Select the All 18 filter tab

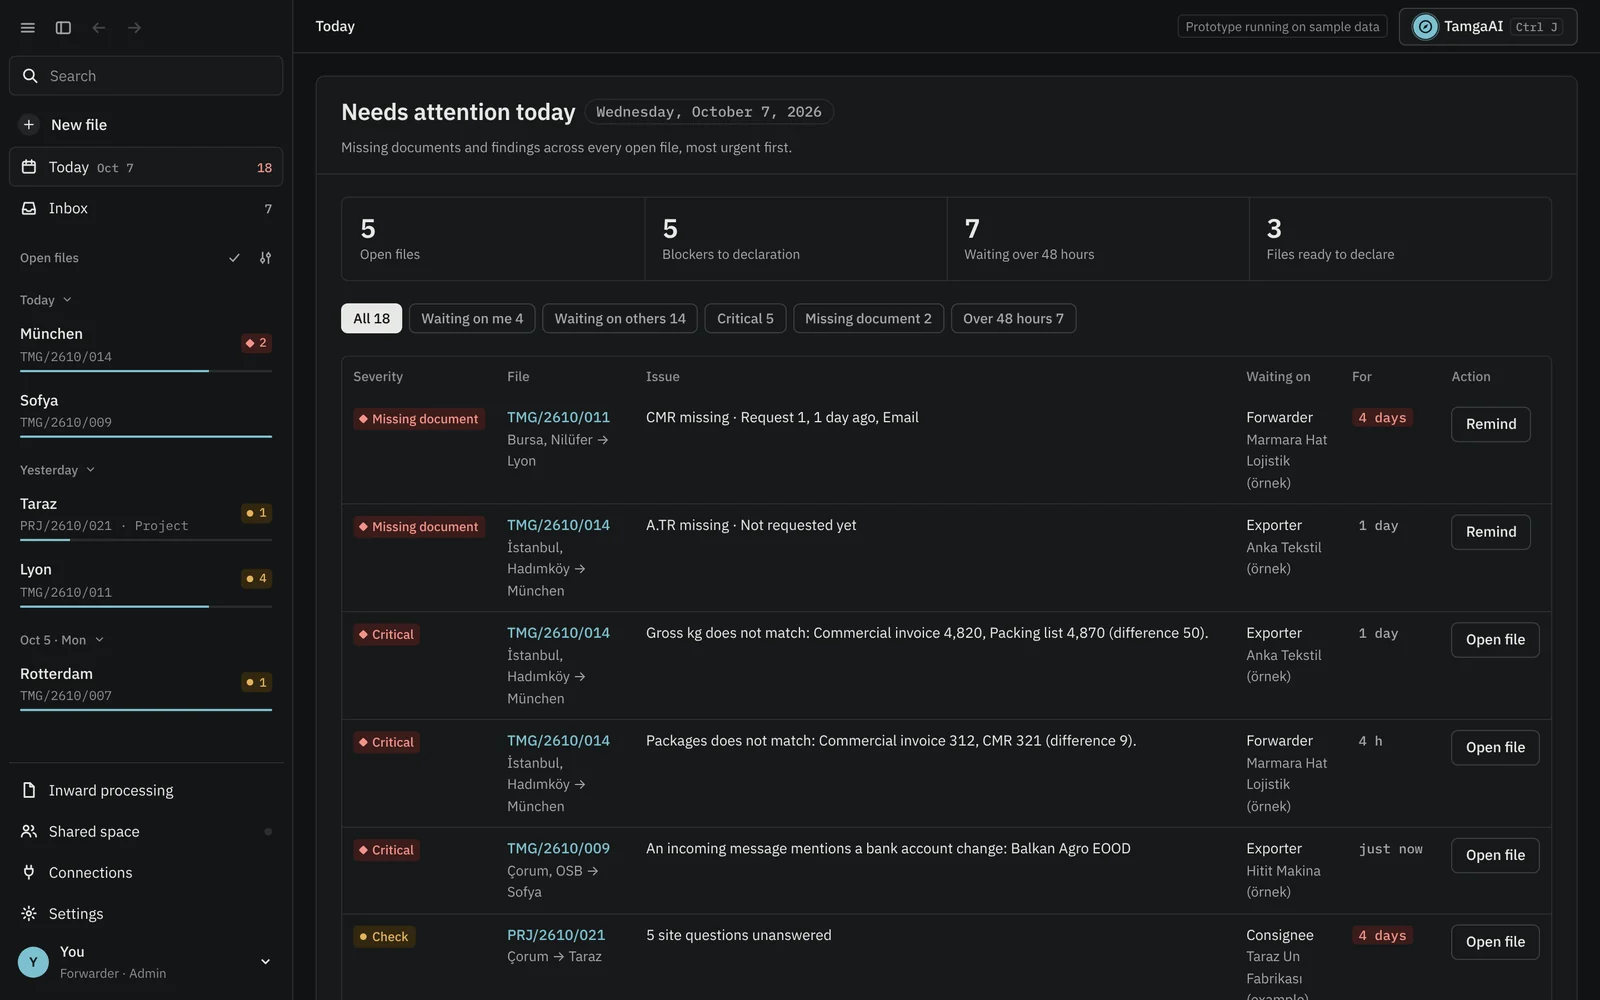point(372,318)
